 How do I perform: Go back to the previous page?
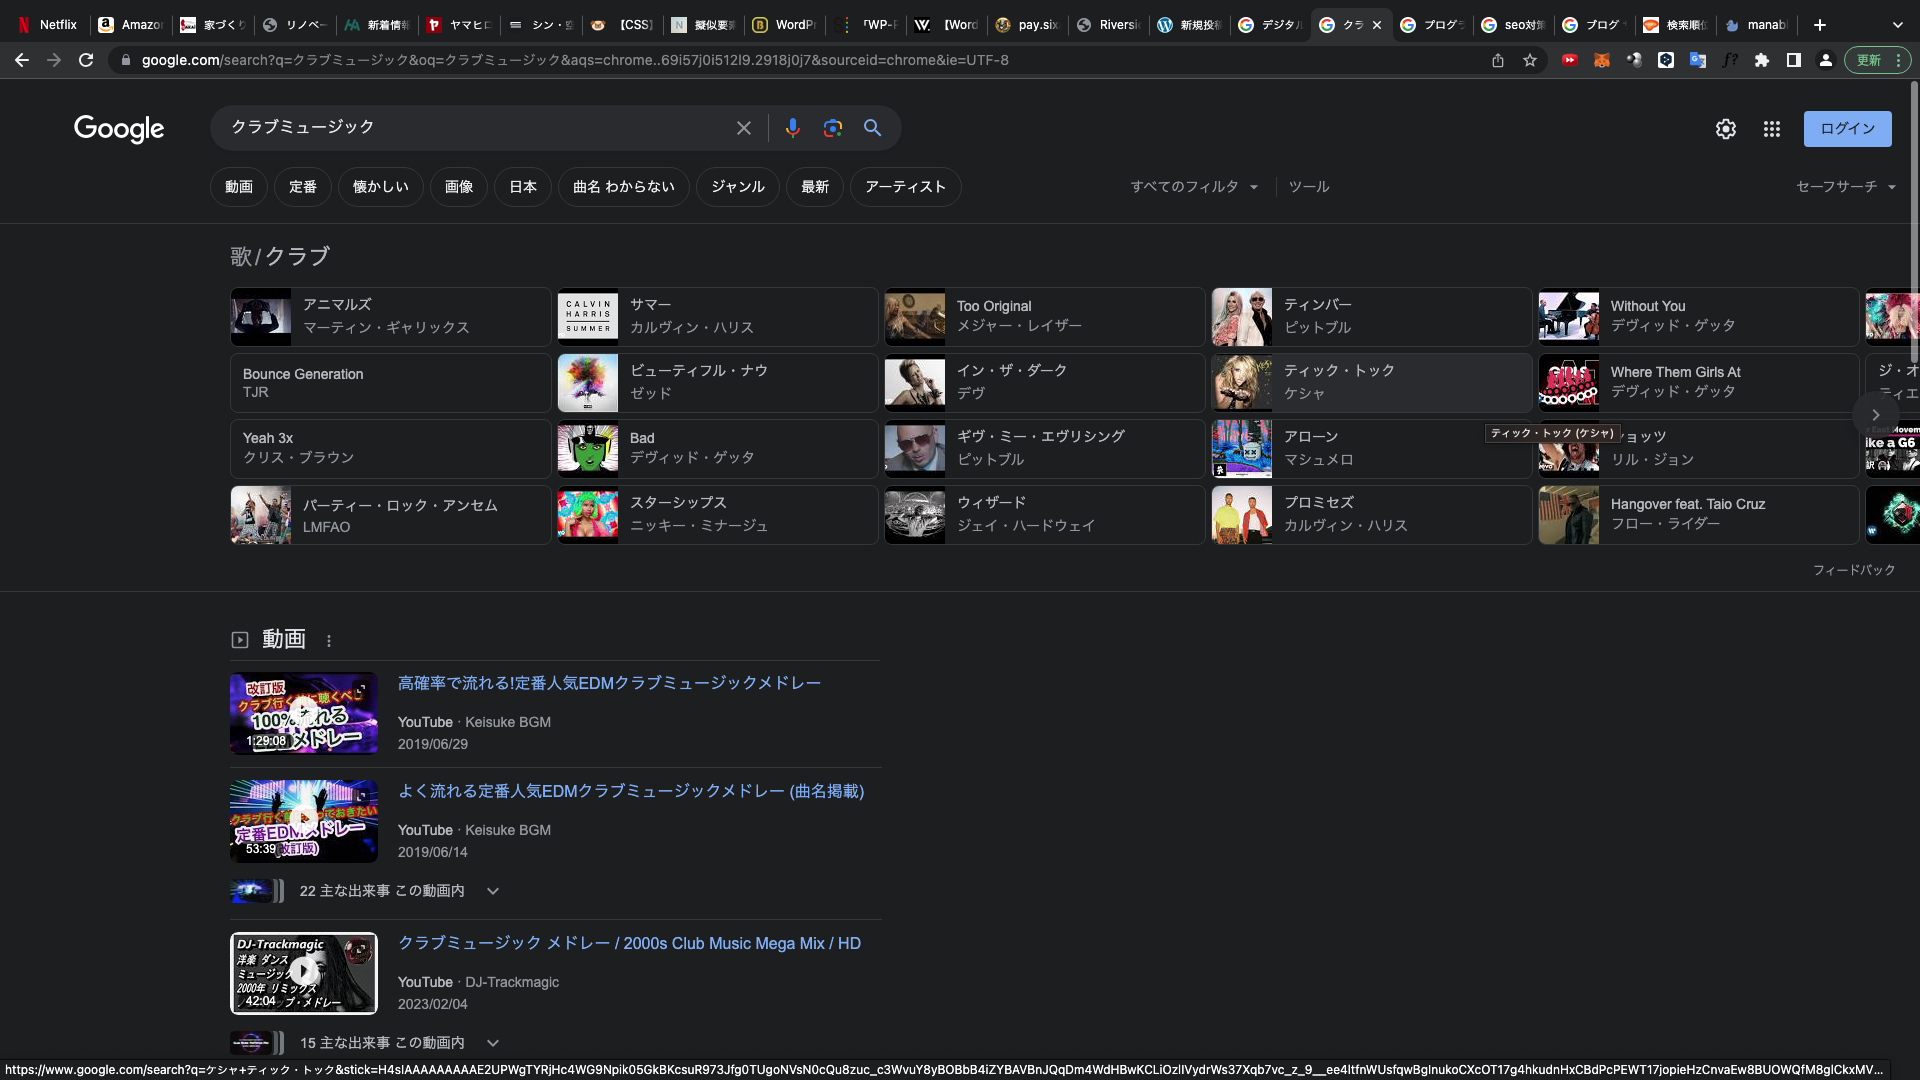pos(22,60)
